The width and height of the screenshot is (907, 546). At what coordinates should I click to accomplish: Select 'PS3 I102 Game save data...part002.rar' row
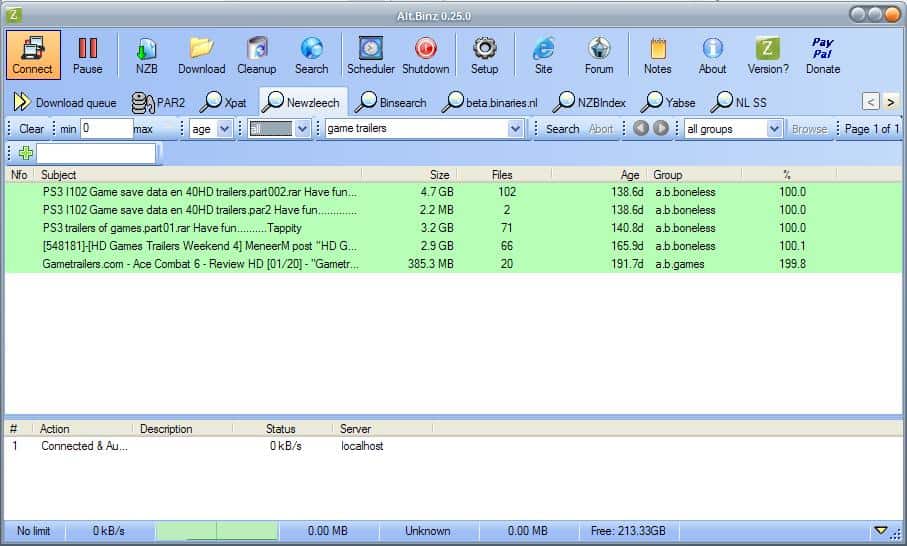(453, 191)
